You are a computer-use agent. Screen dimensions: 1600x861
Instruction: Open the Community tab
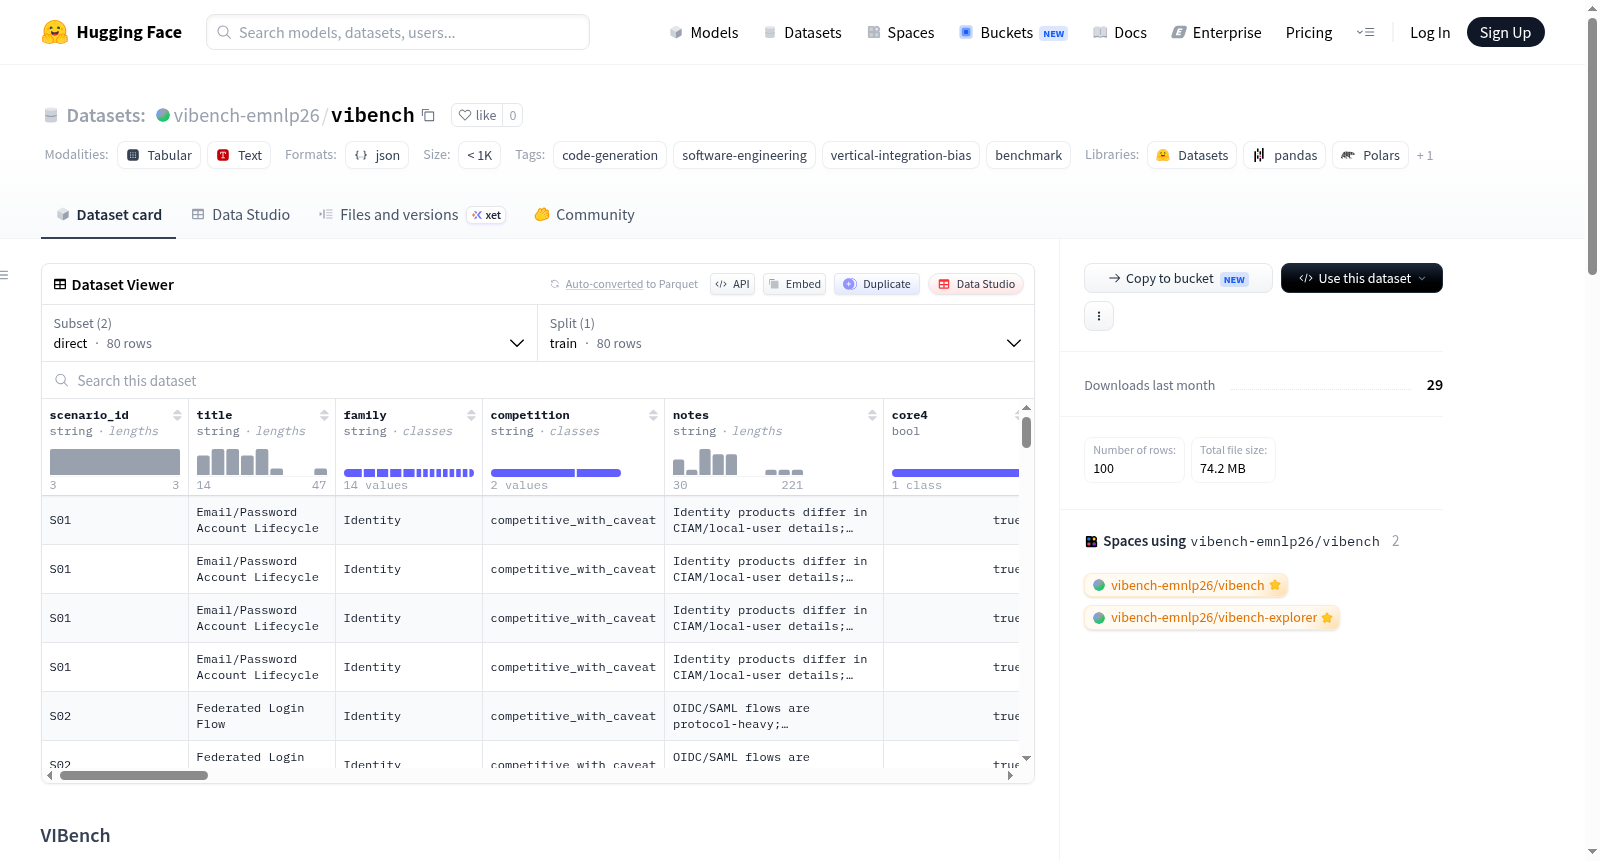tap(585, 214)
